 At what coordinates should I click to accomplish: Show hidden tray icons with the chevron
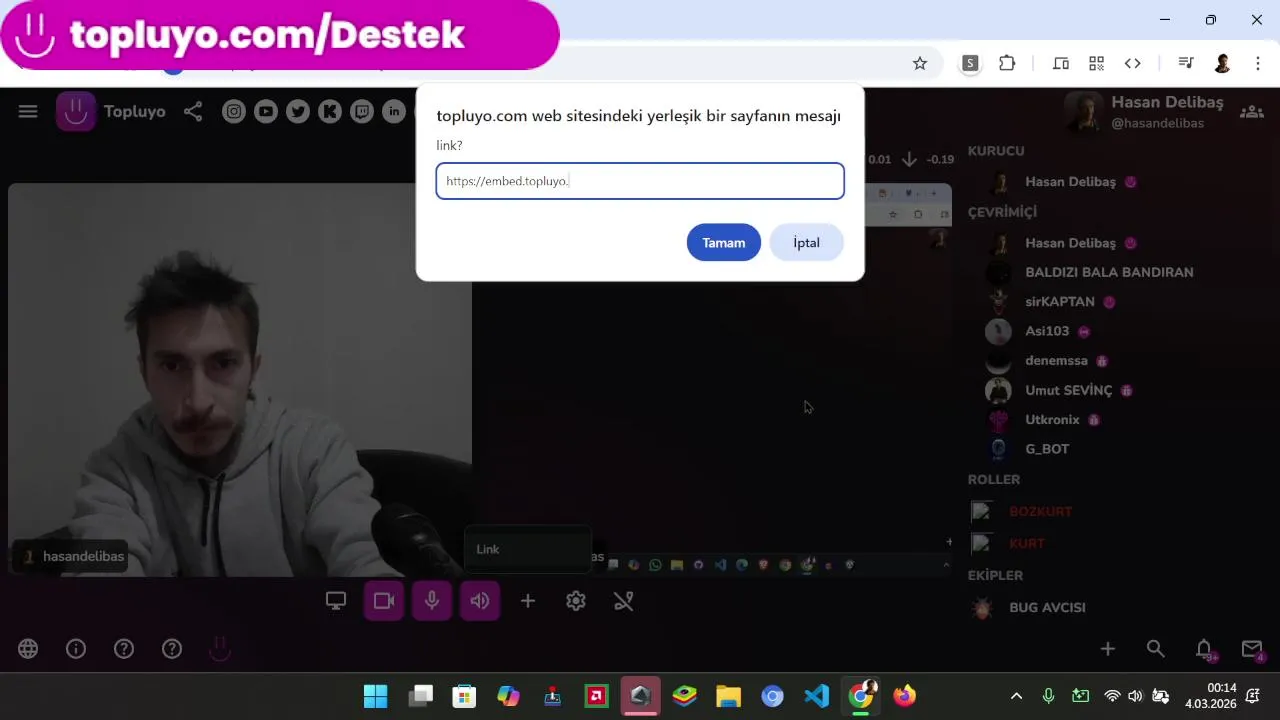click(x=1017, y=696)
